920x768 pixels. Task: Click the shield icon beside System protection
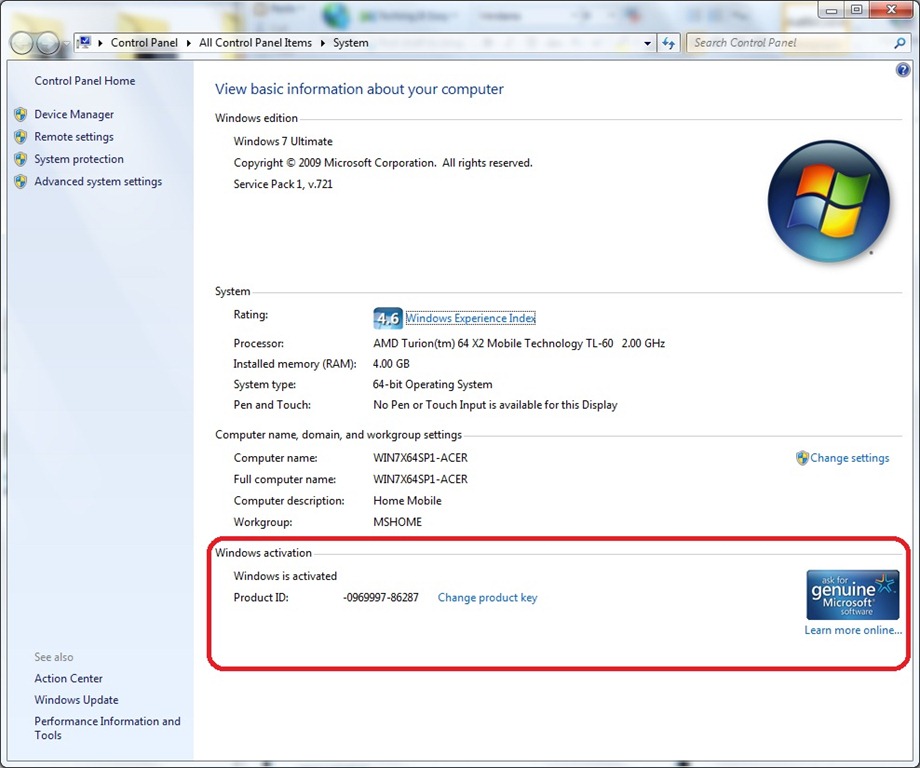[21, 159]
